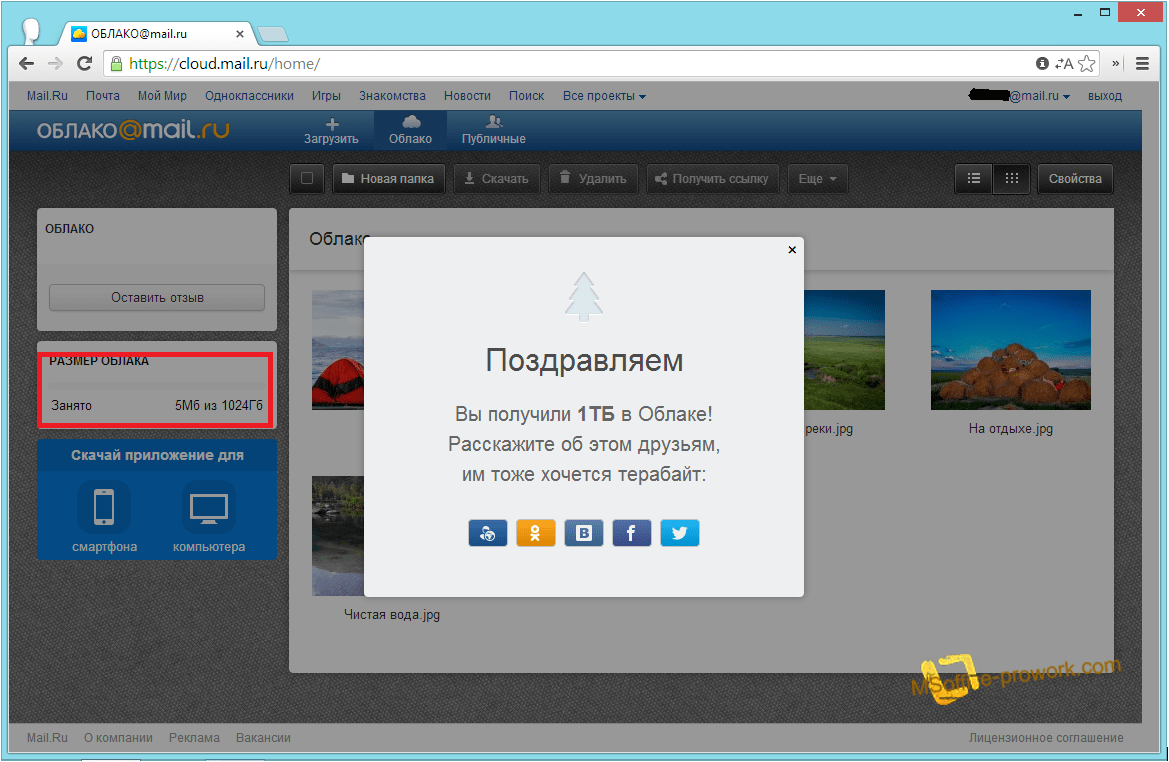Image resolution: width=1169 pixels, height=762 pixels.
Task: Open the Все проекты dropdown menu
Action: pyautogui.click(x=604, y=96)
